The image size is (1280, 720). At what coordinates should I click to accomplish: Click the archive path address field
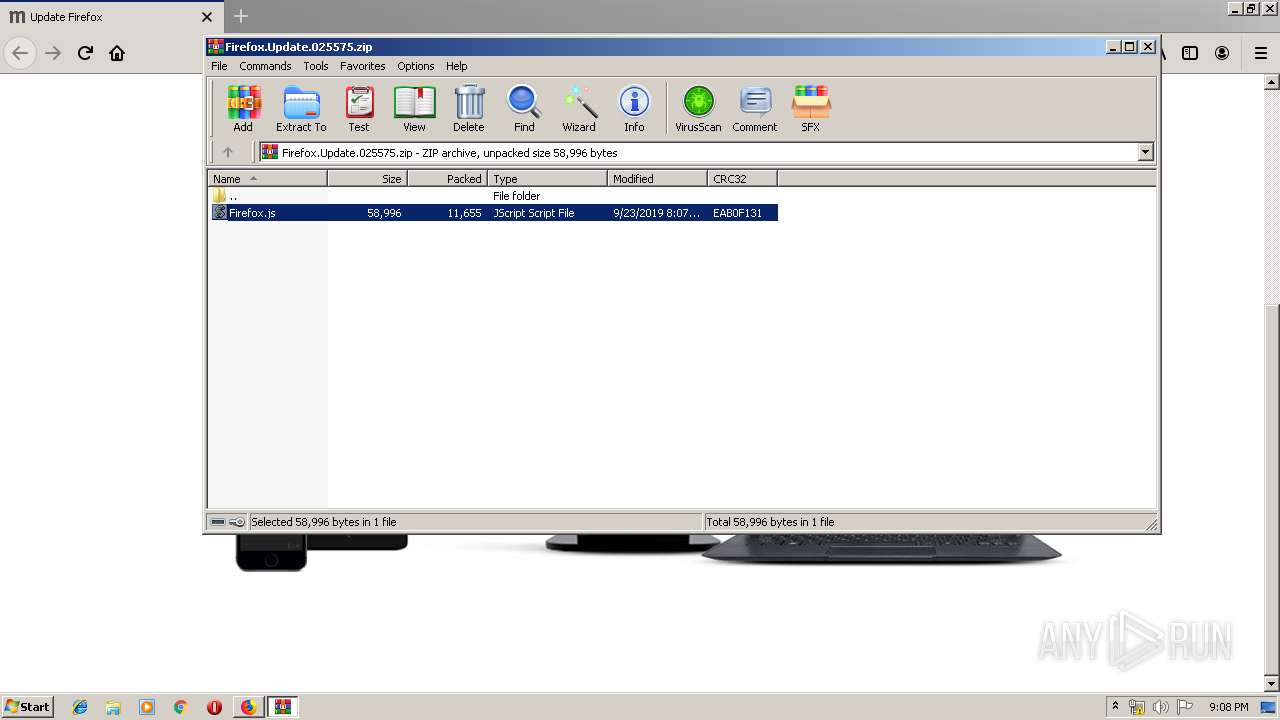[x=698, y=152]
